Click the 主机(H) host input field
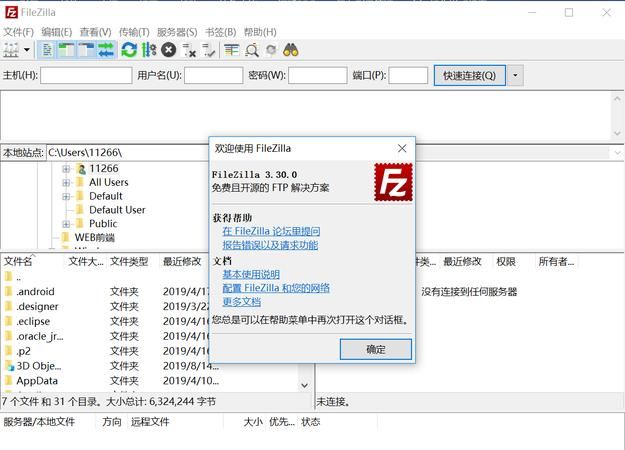The width and height of the screenshot is (625, 450). [86, 75]
